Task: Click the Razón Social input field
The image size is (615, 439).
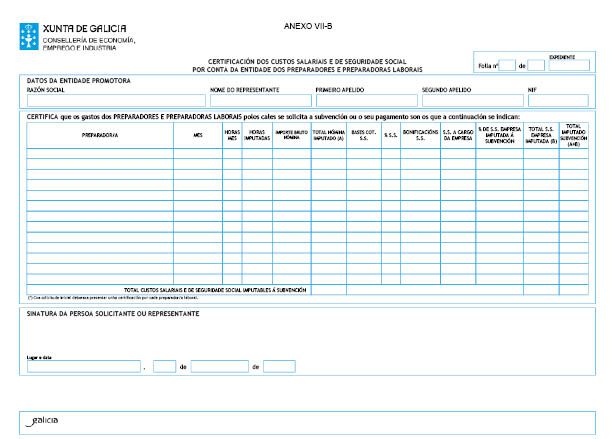Action: point(115,101)
